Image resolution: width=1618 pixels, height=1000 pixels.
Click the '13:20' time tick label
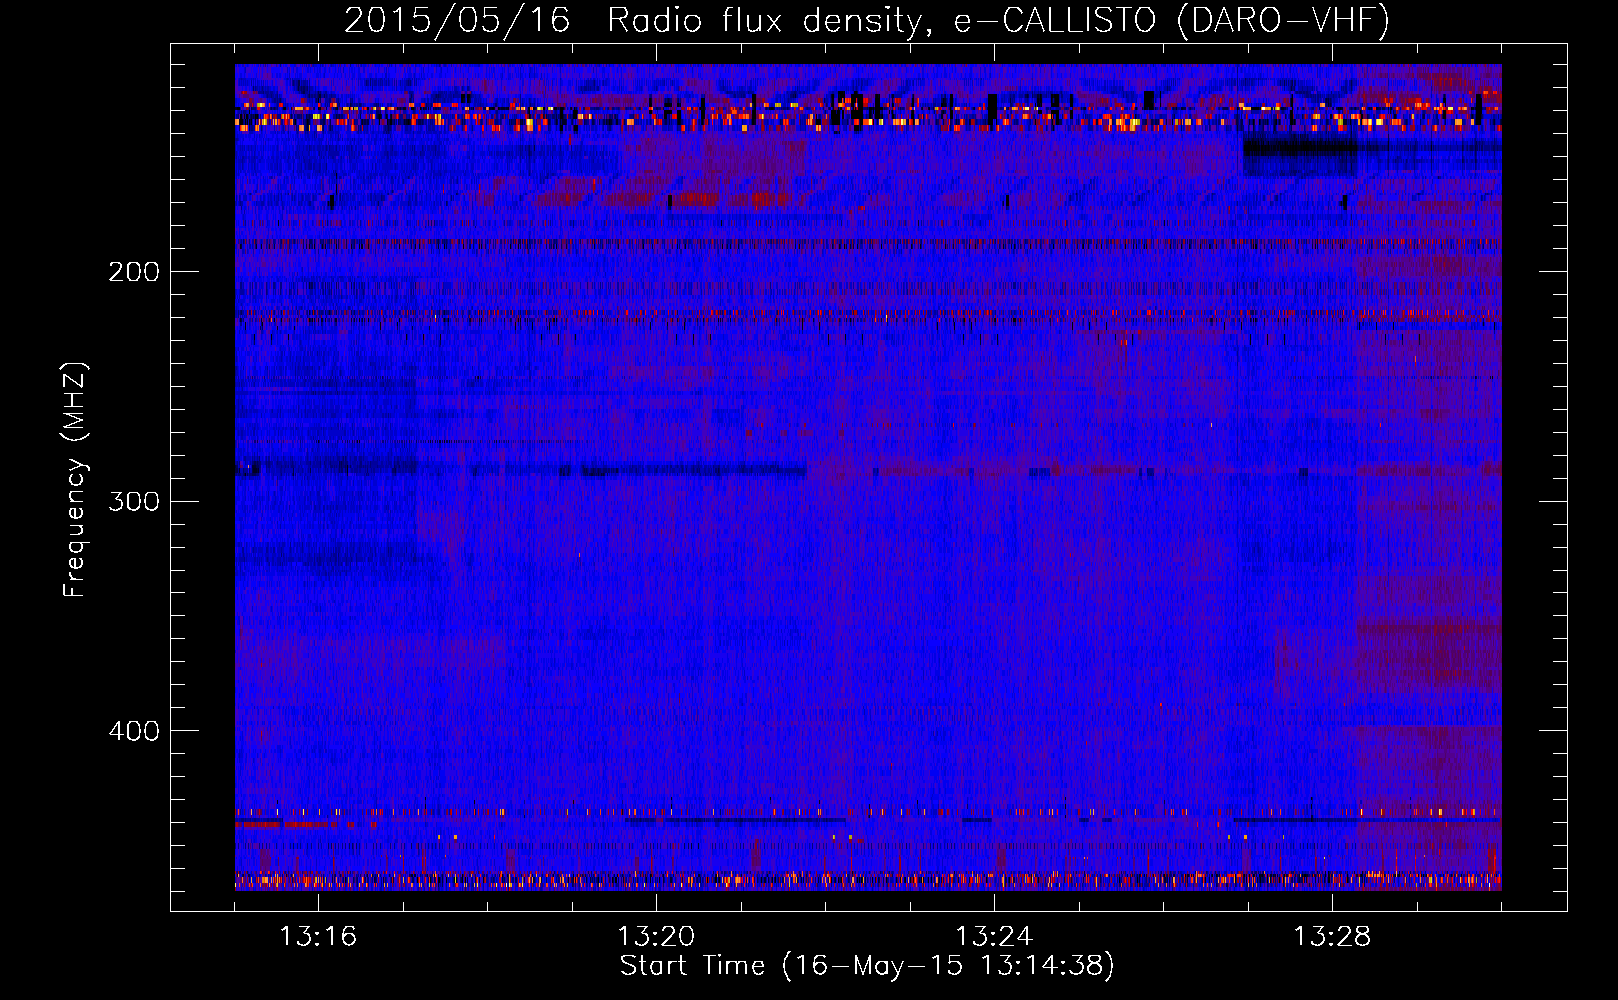pyautogui.click(x=656, y=937)
